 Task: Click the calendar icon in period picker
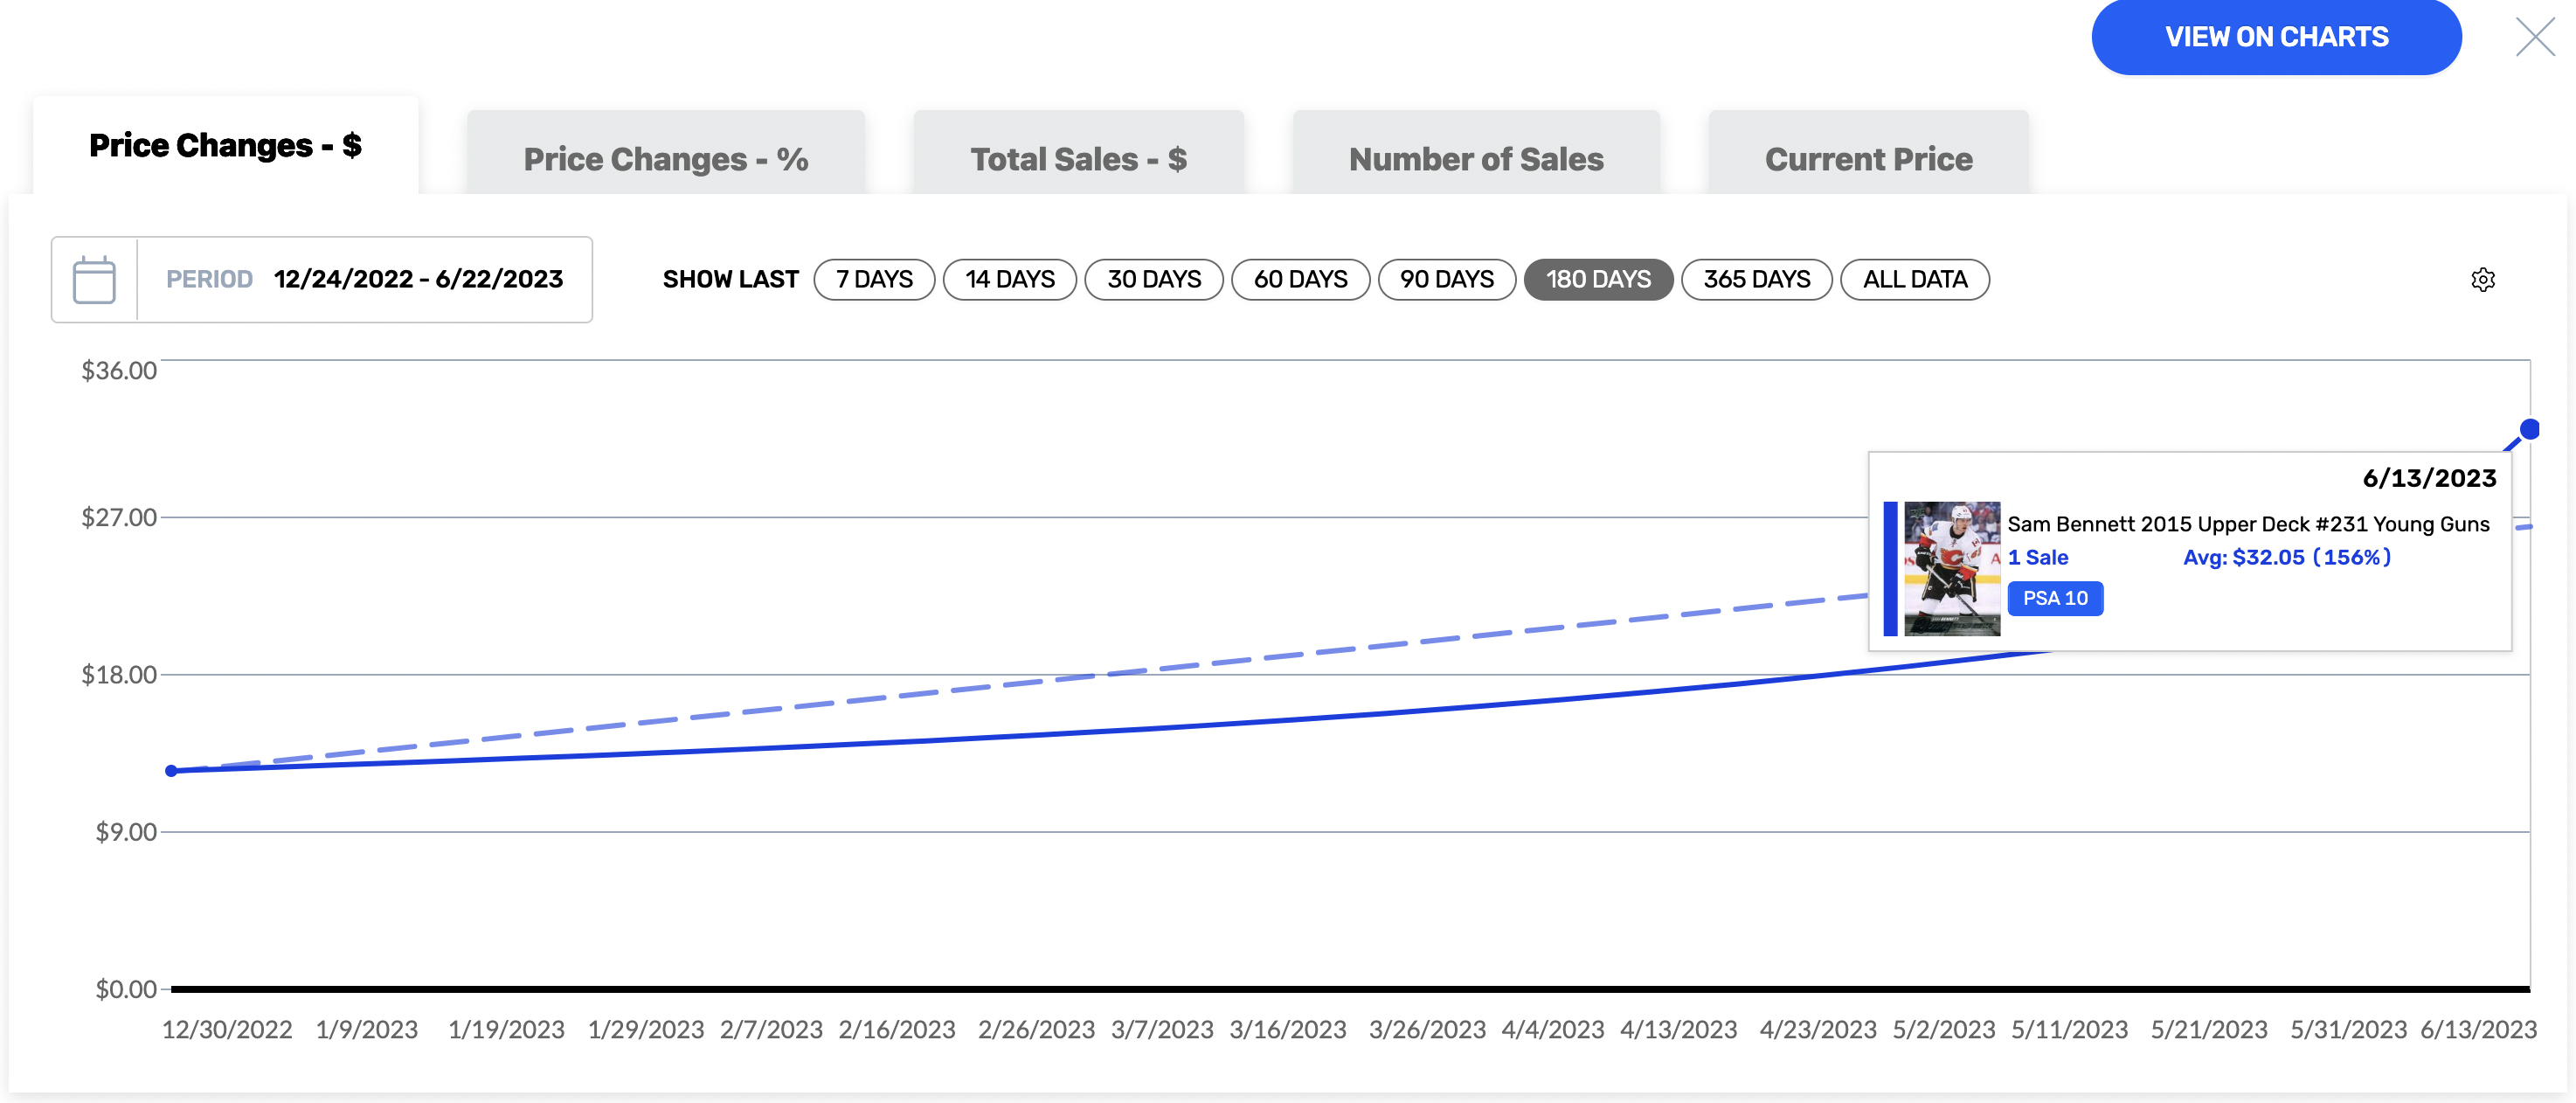94,279
